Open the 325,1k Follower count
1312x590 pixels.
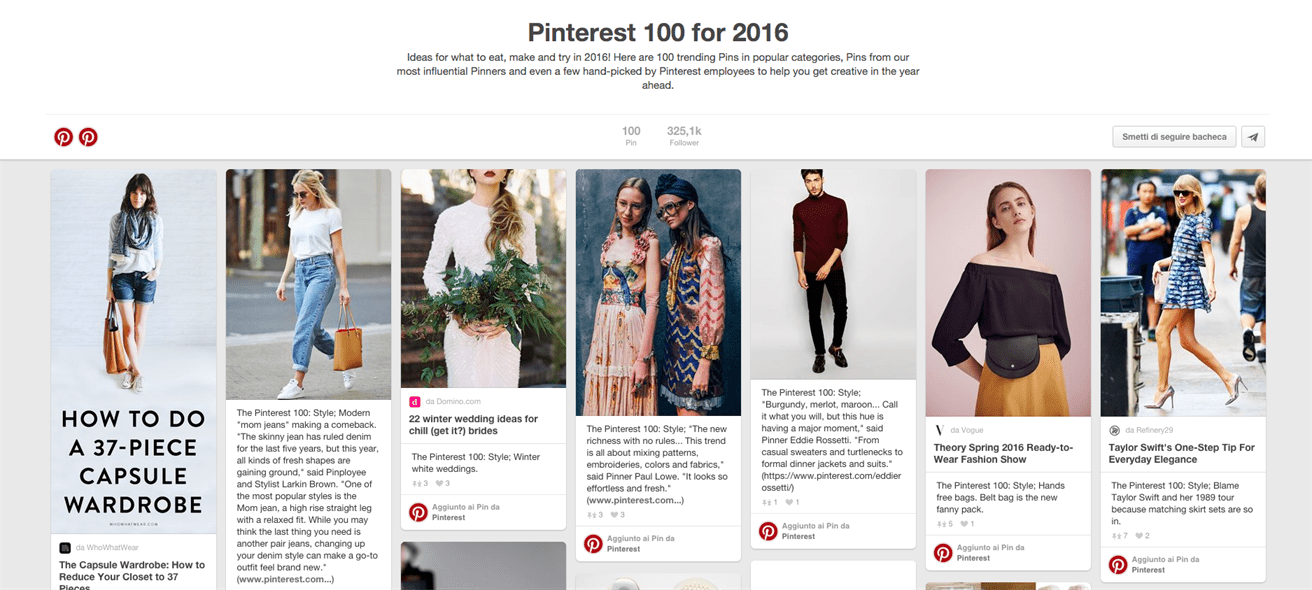[684, 136]
